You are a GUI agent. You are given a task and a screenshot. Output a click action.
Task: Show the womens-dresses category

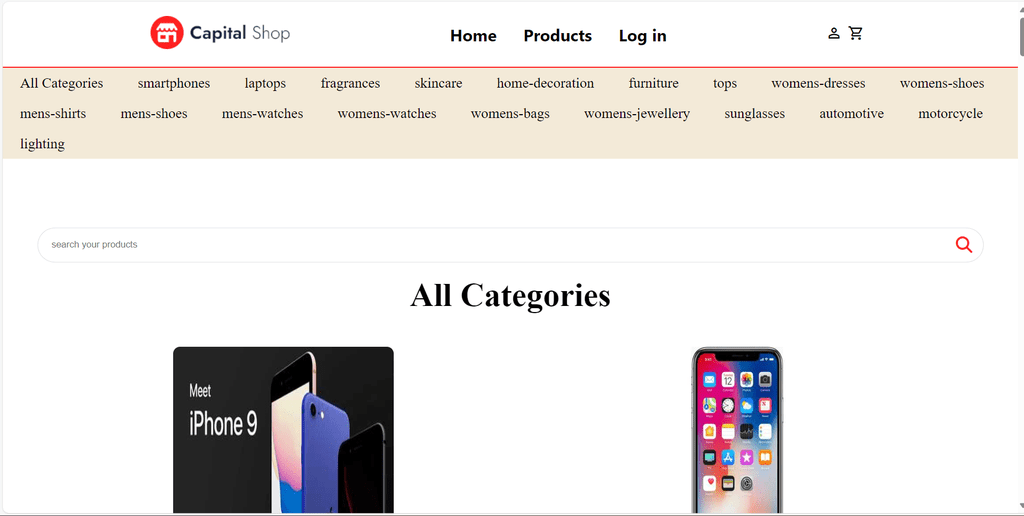818,84
